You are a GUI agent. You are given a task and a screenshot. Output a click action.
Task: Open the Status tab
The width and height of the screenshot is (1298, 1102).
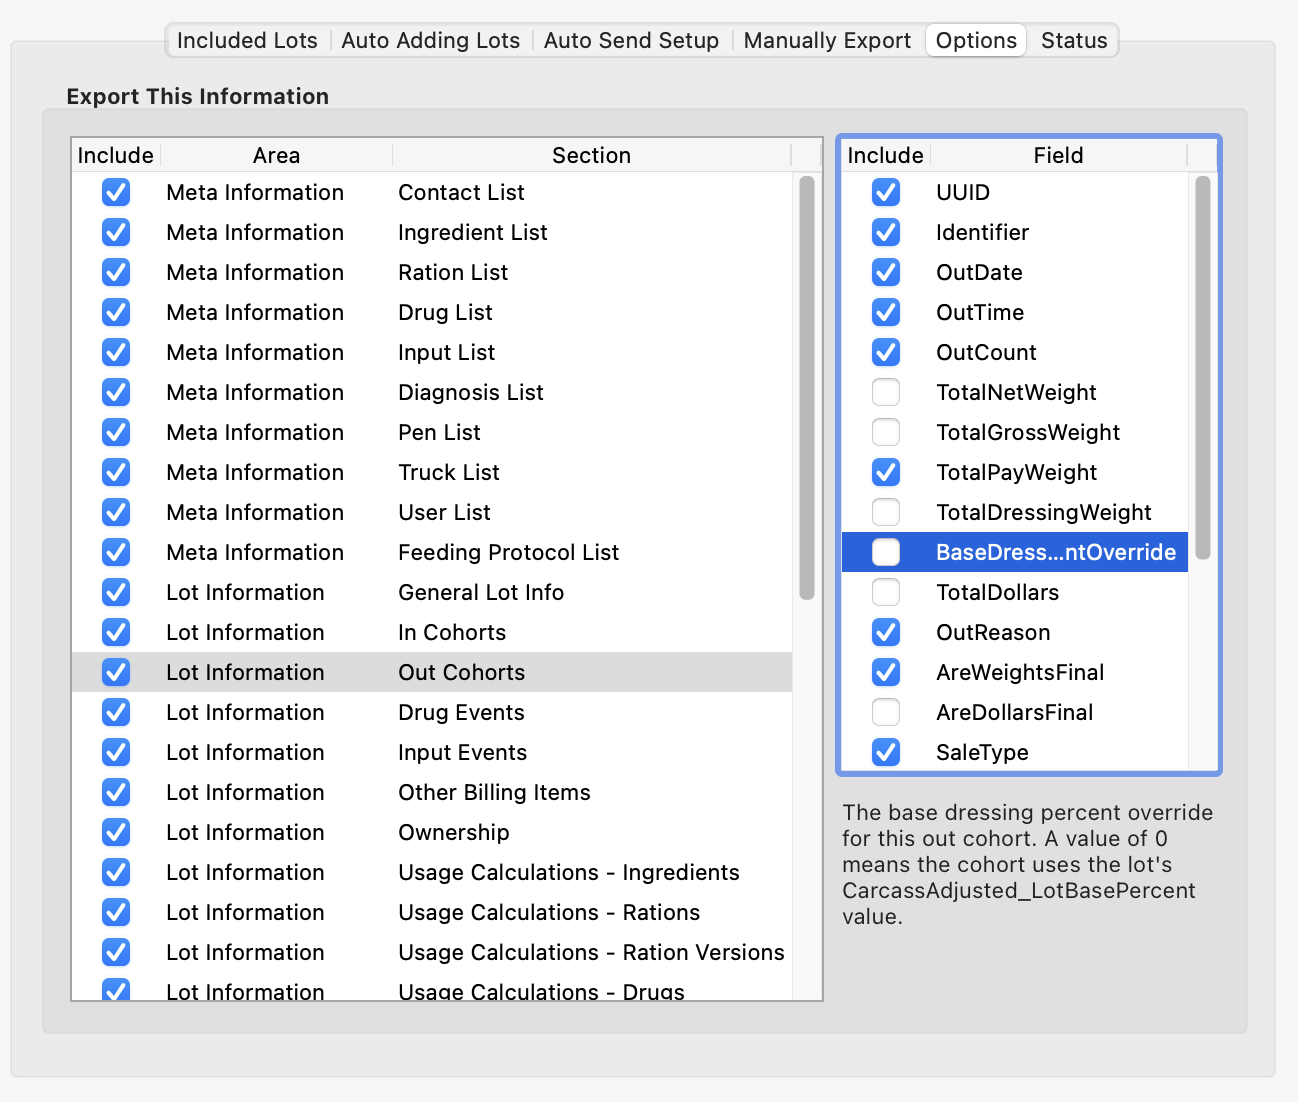1074,41
